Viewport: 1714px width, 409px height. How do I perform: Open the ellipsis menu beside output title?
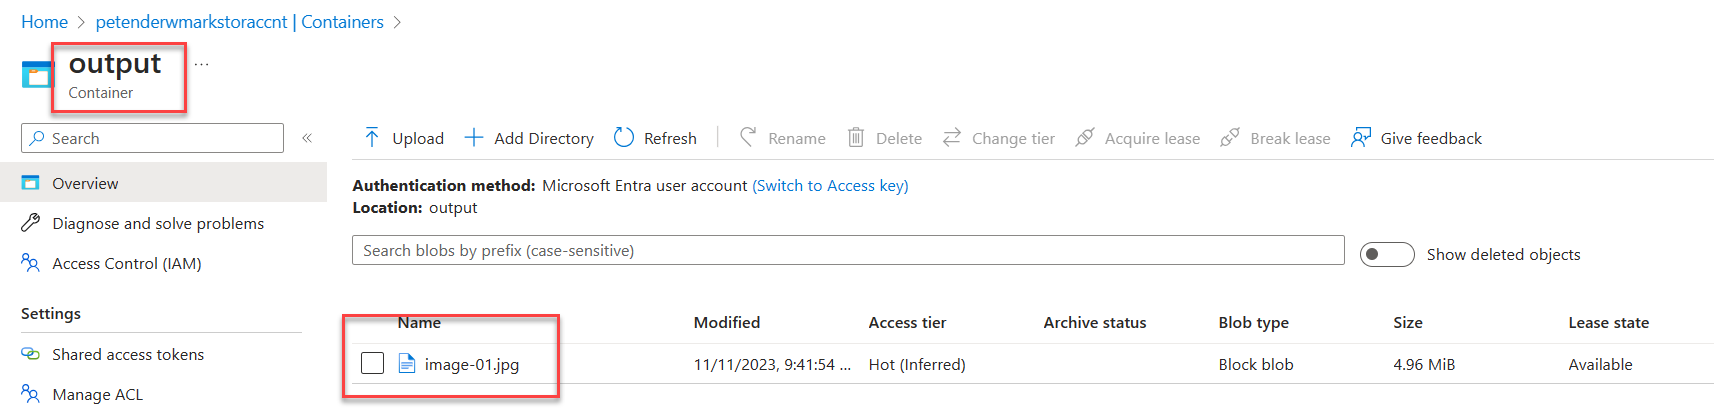[202, 64]
